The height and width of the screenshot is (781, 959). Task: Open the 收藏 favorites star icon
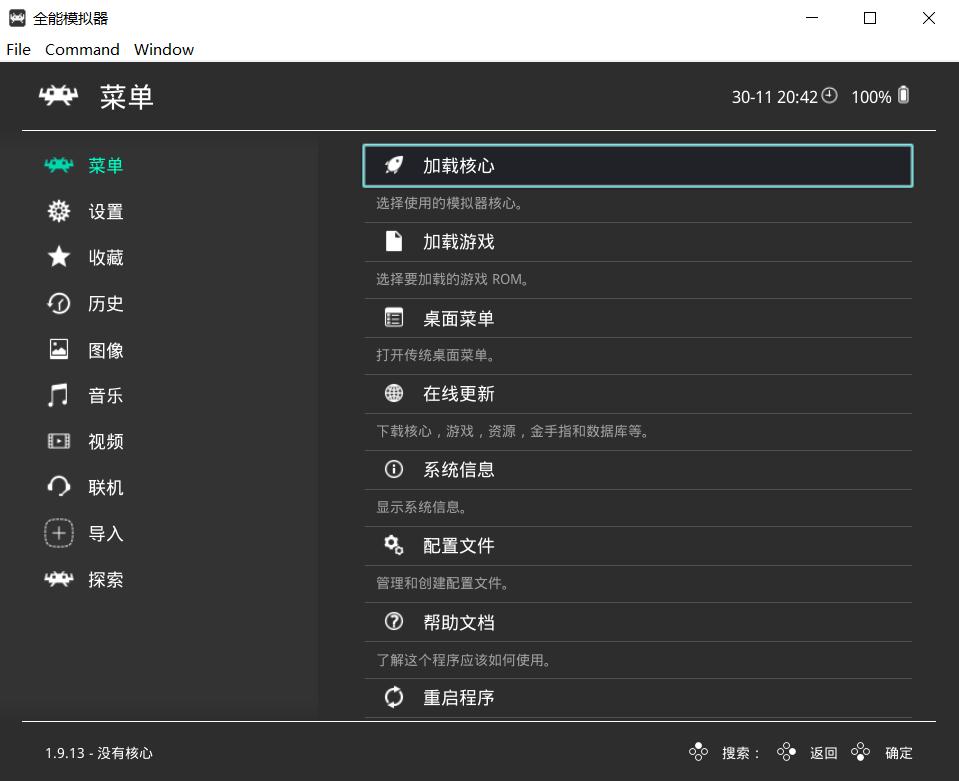59,257
